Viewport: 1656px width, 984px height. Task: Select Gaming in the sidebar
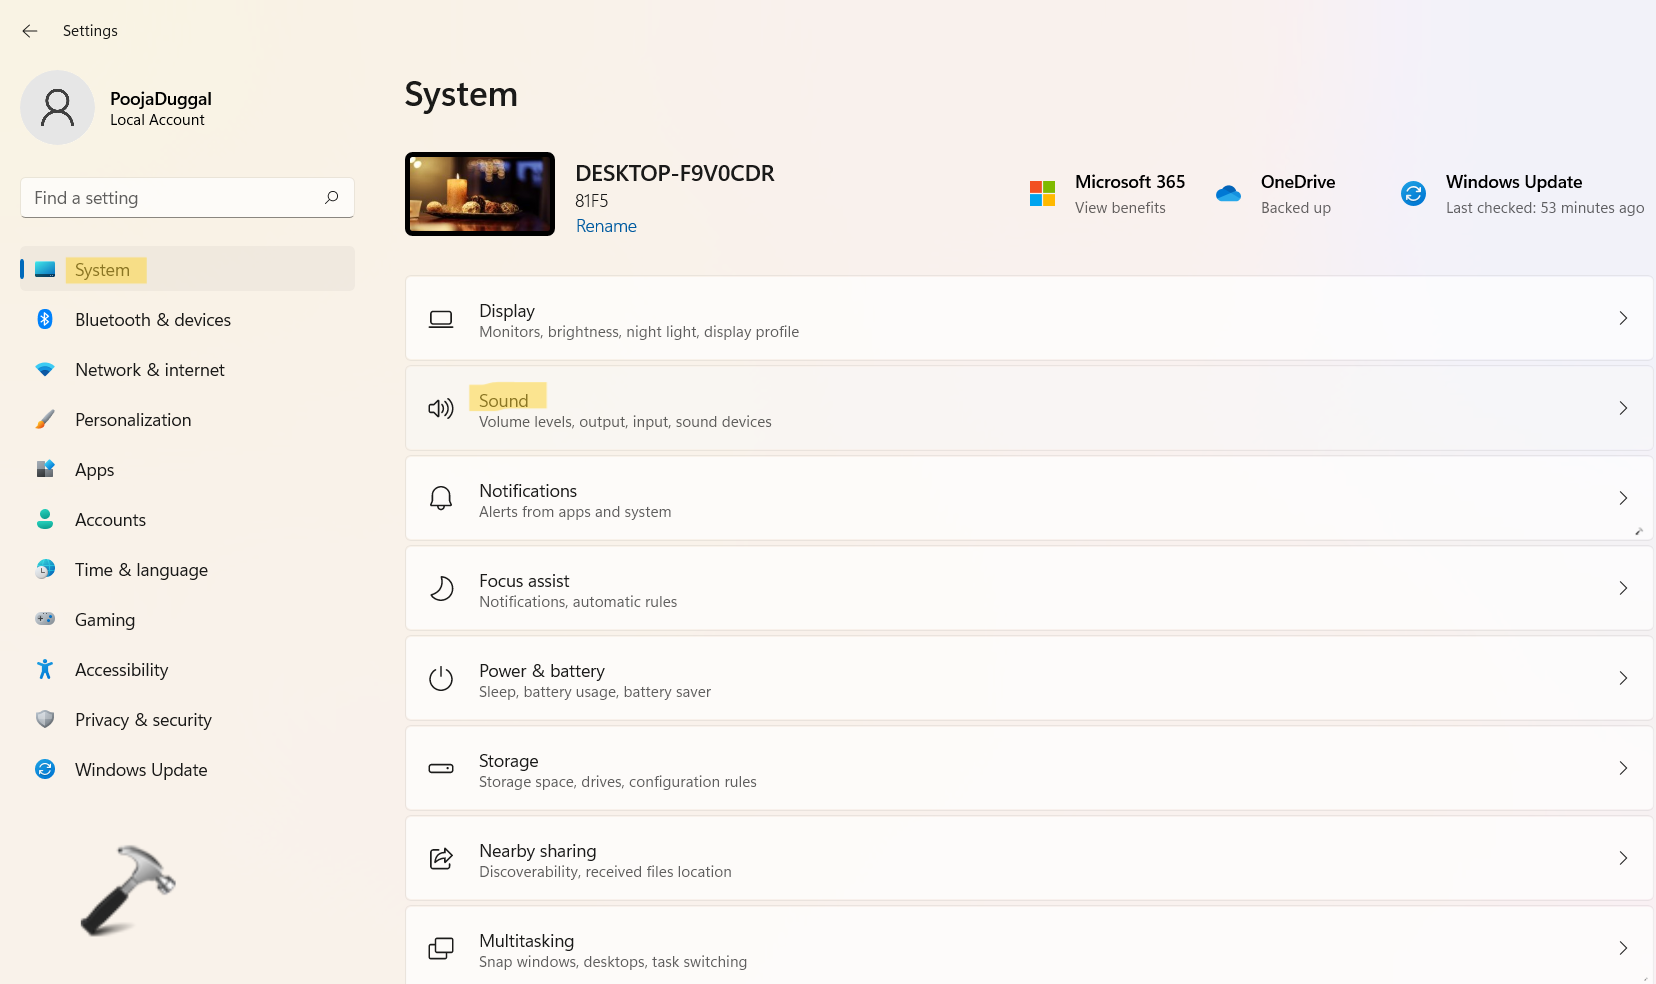(x=105, y=620)
